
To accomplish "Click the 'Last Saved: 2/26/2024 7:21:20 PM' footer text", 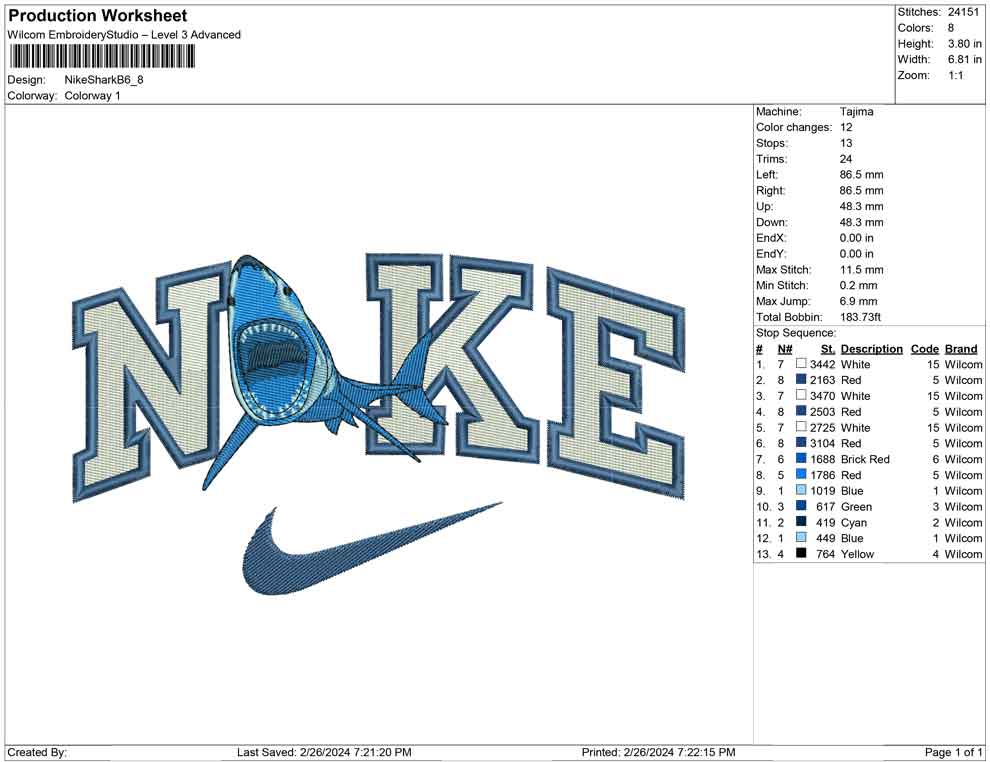I will click(324, 752).
